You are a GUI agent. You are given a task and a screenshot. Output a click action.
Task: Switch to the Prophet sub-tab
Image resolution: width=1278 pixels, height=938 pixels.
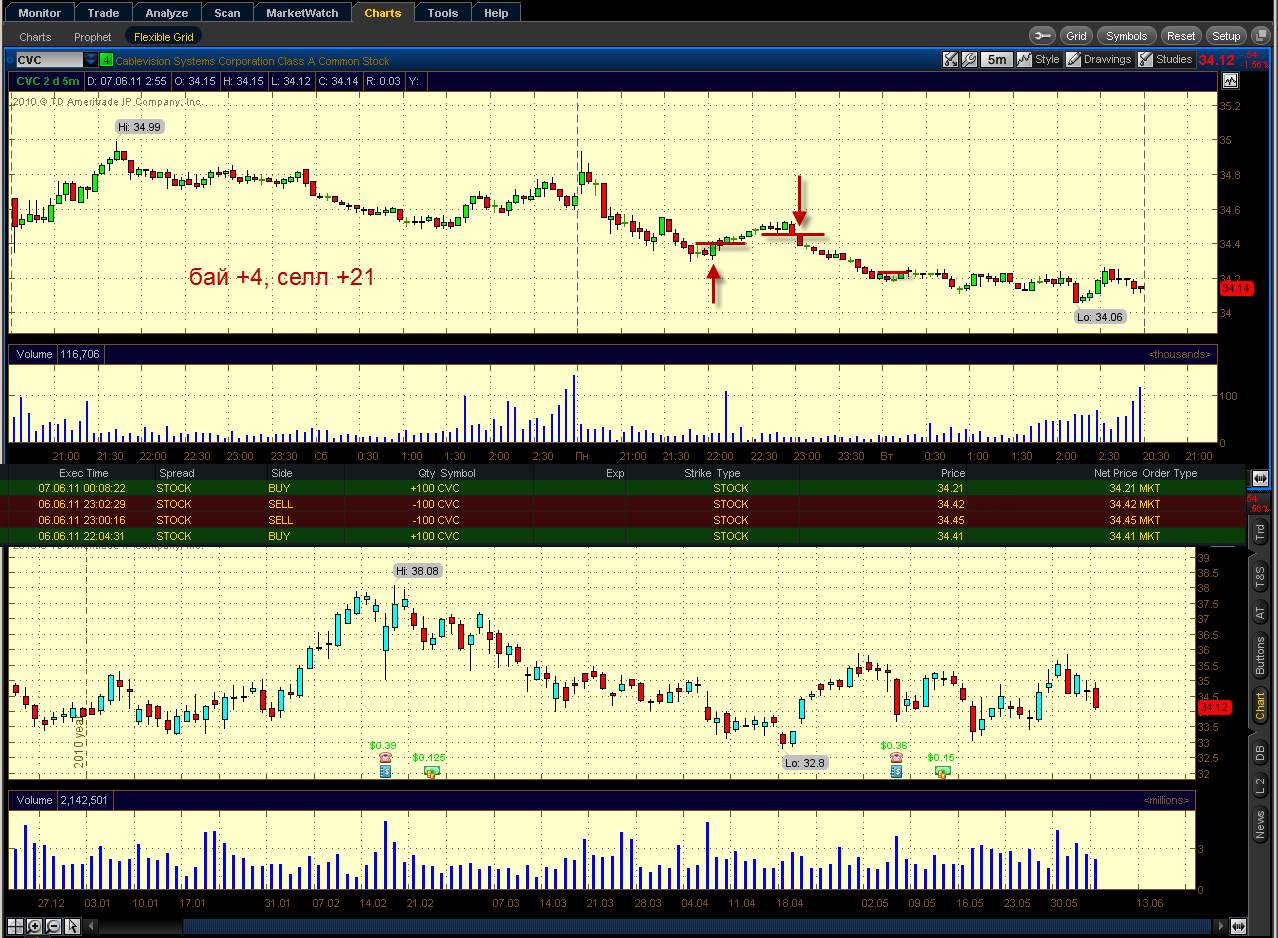[x=93, y=37]
